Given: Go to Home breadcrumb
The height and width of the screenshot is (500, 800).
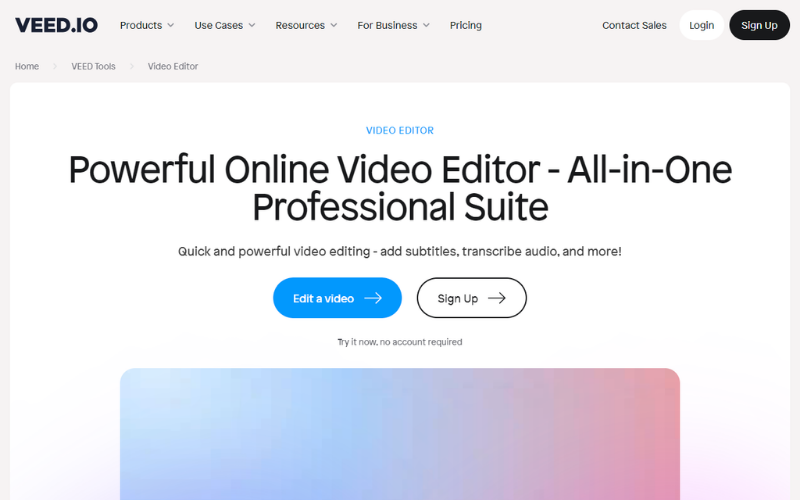Looking at the screenshot, I should (x=27, y=66).
